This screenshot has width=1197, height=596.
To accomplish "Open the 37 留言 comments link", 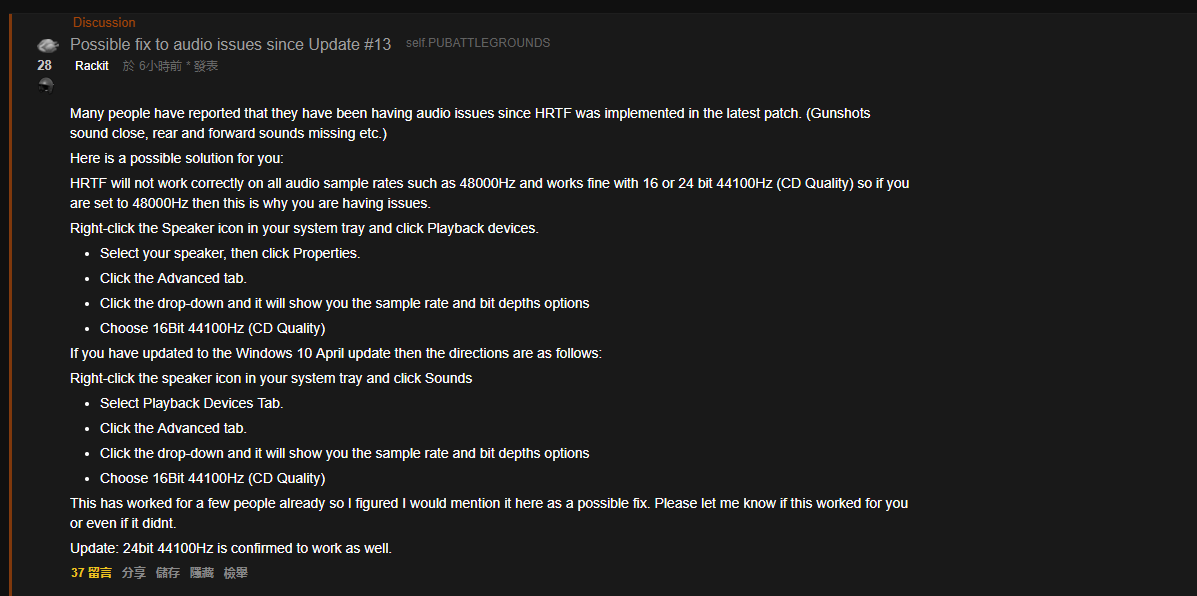I will (91, 572).
